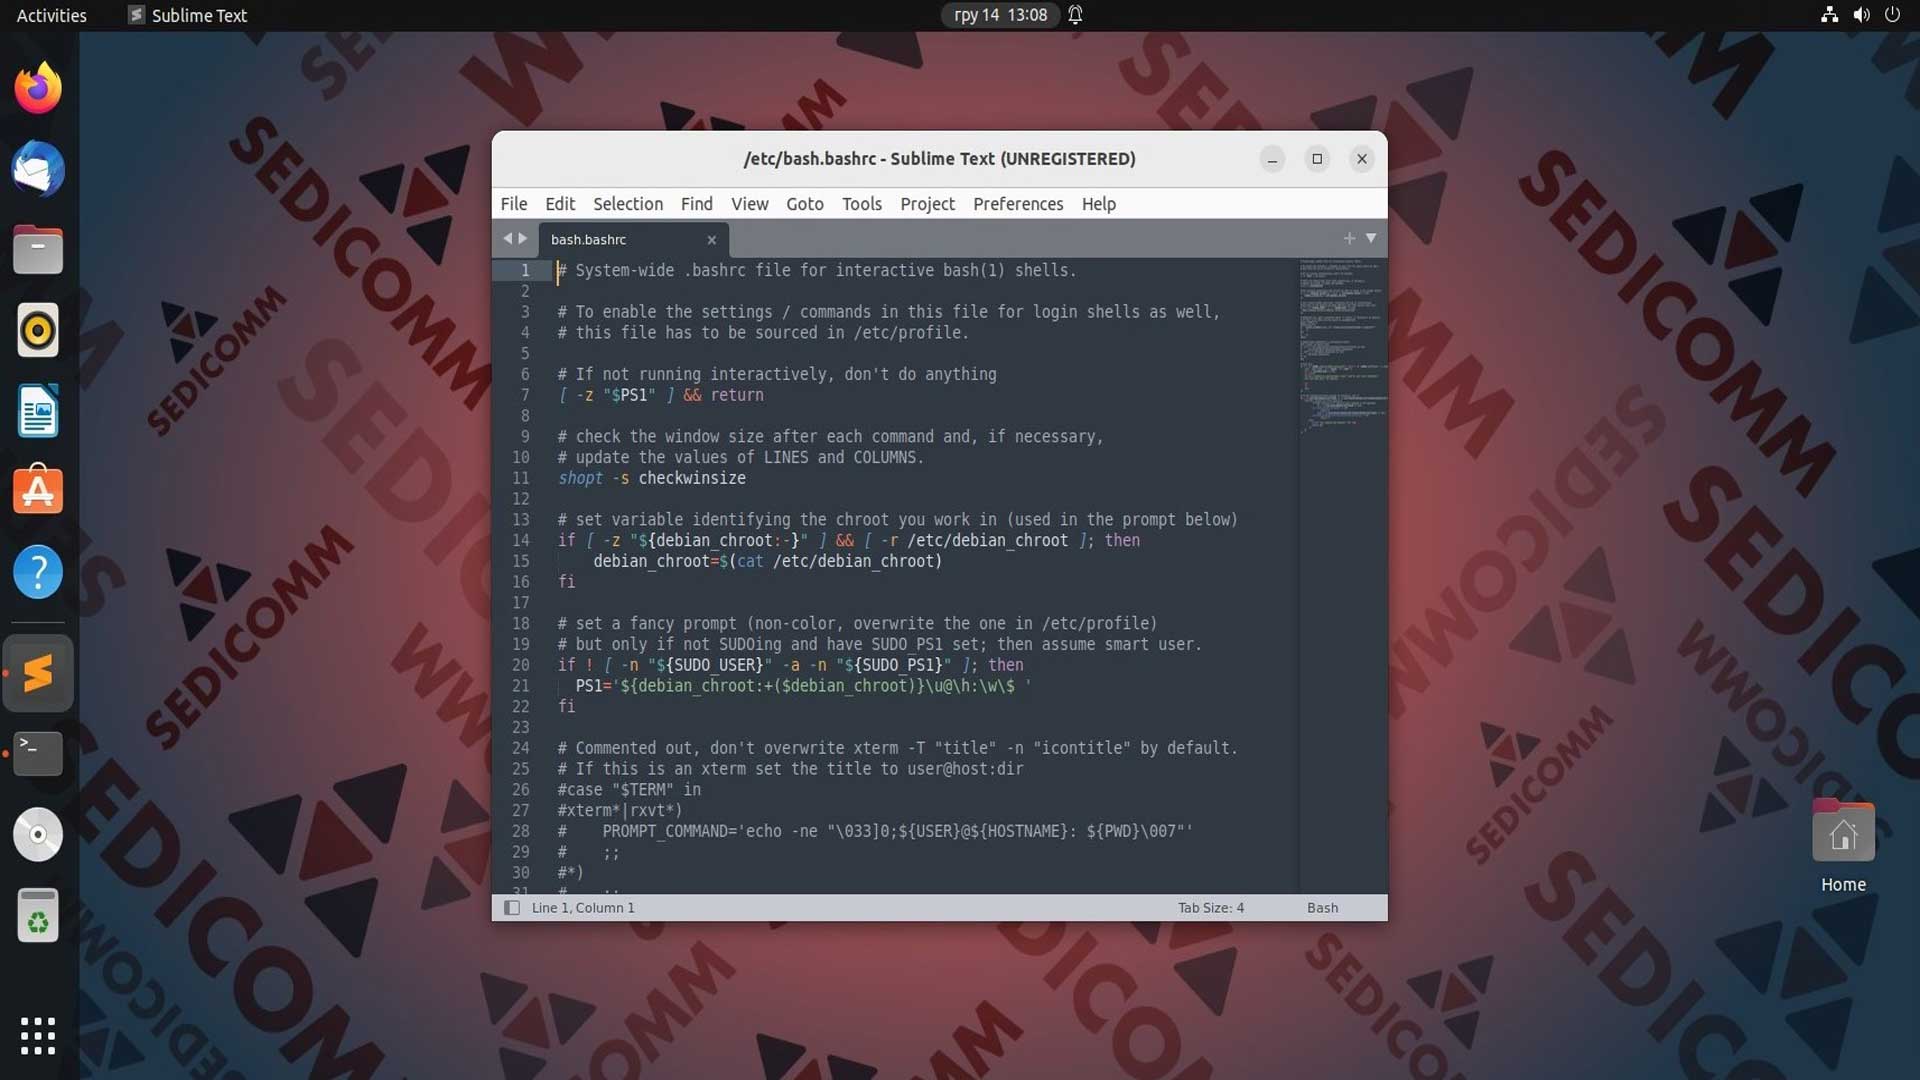Screen dimensions: 1920x1080
Task: Open Preferences menu
Action: [x=1018, y=203]
